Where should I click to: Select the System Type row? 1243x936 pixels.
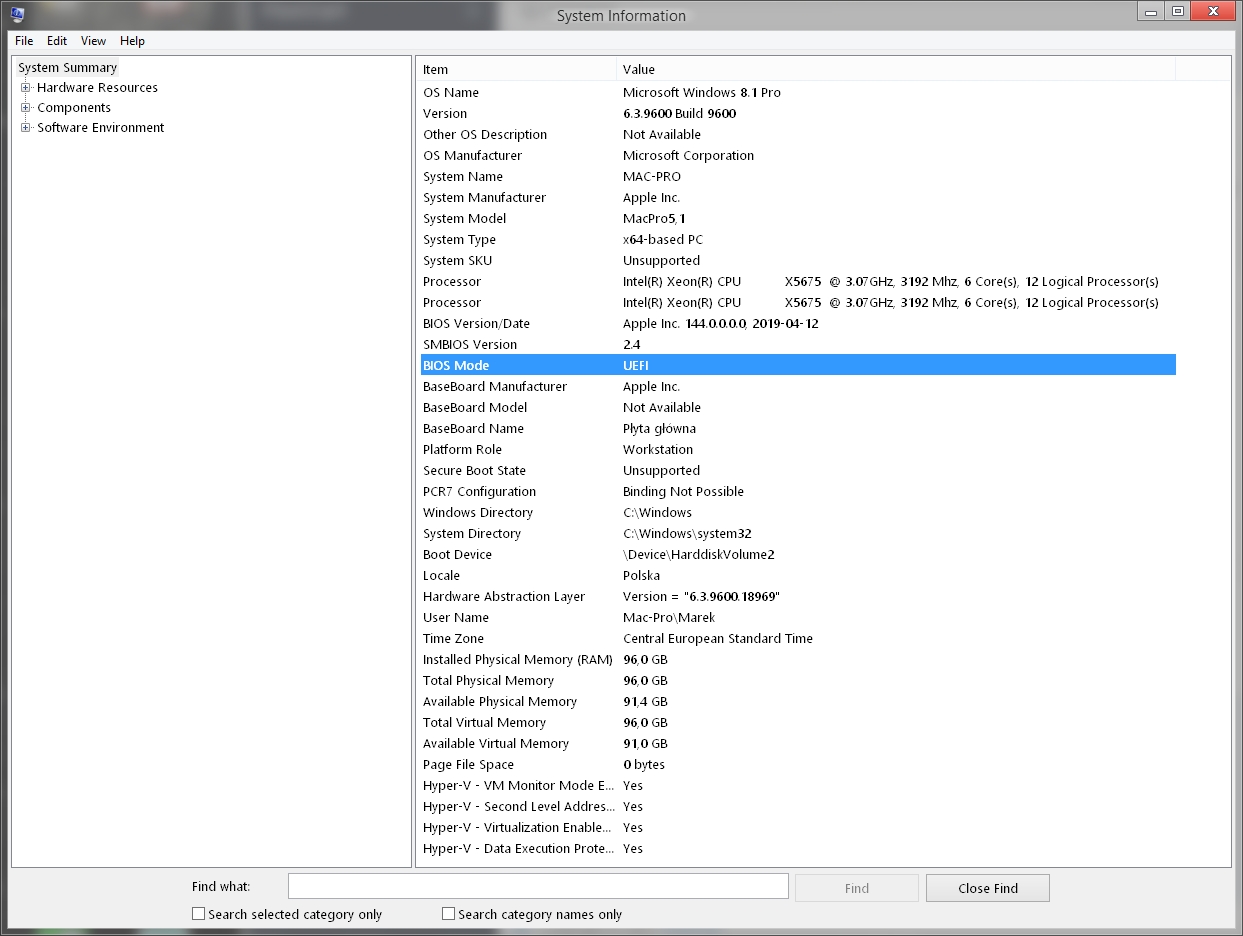pyautogui.click(x=798, y=240)
